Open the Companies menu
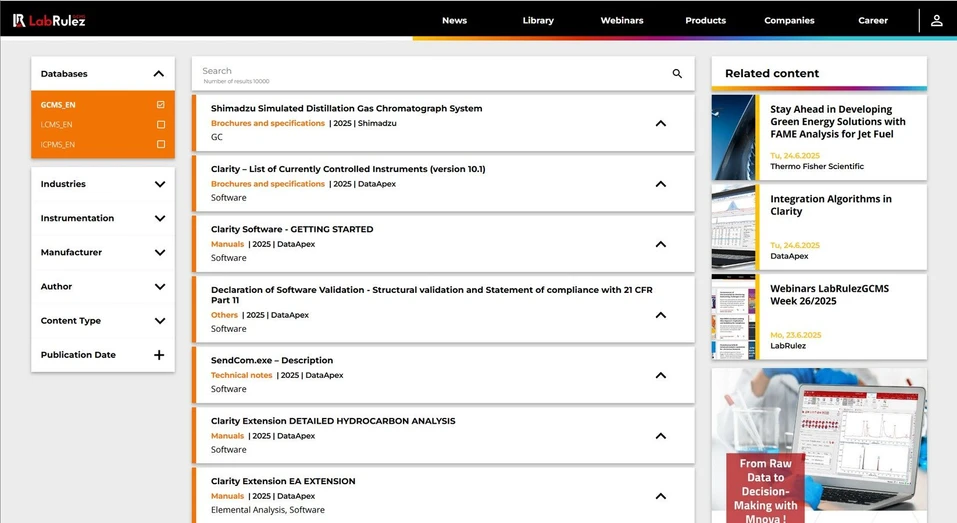 pos(789,20)
